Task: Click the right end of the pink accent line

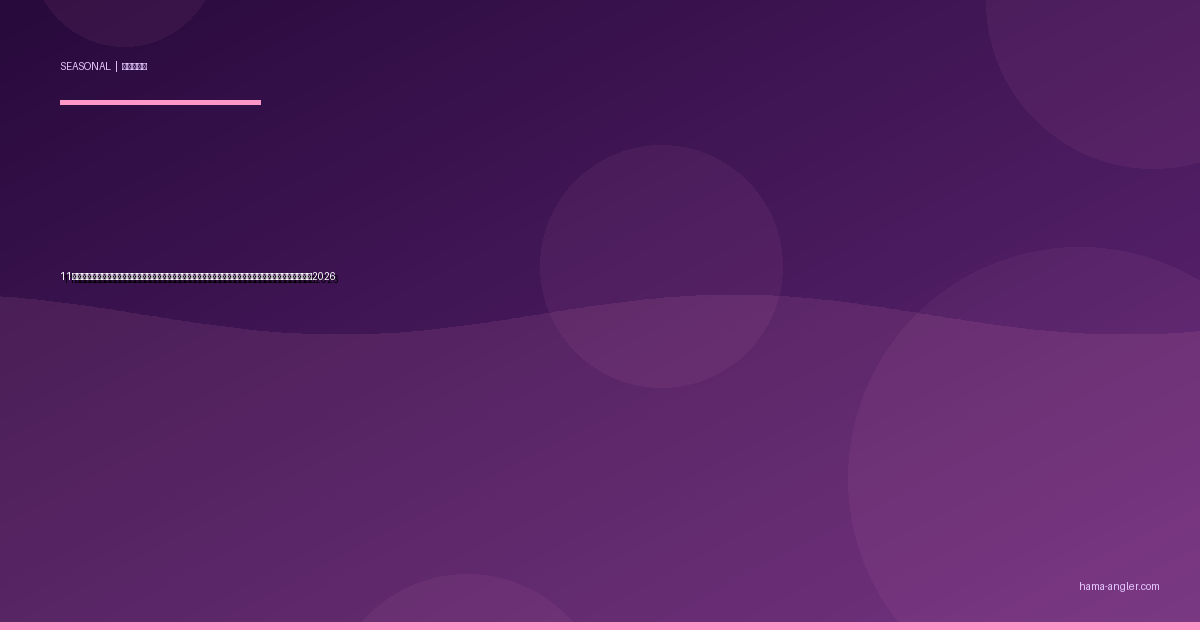Action: pos(257,102)
